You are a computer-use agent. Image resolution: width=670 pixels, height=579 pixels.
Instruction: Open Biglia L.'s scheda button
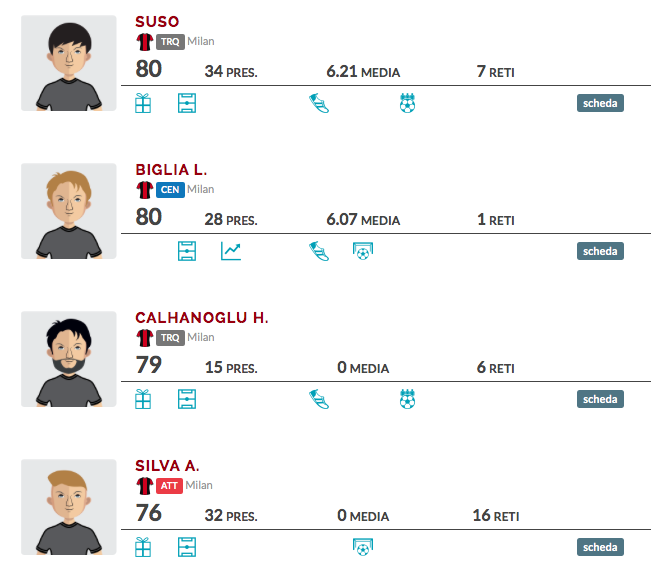pos(600,251)
